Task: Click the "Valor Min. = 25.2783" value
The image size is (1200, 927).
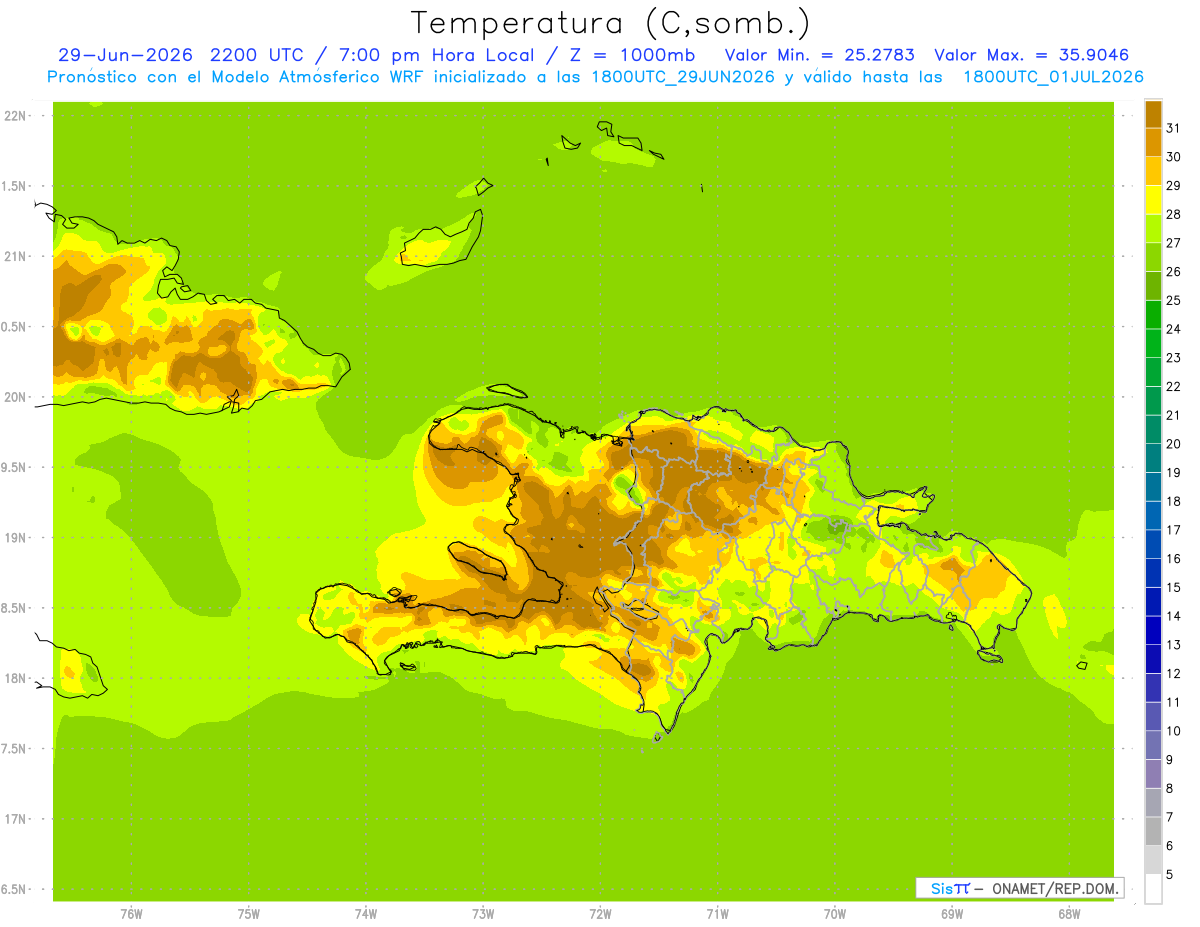Action: [819, 55]
